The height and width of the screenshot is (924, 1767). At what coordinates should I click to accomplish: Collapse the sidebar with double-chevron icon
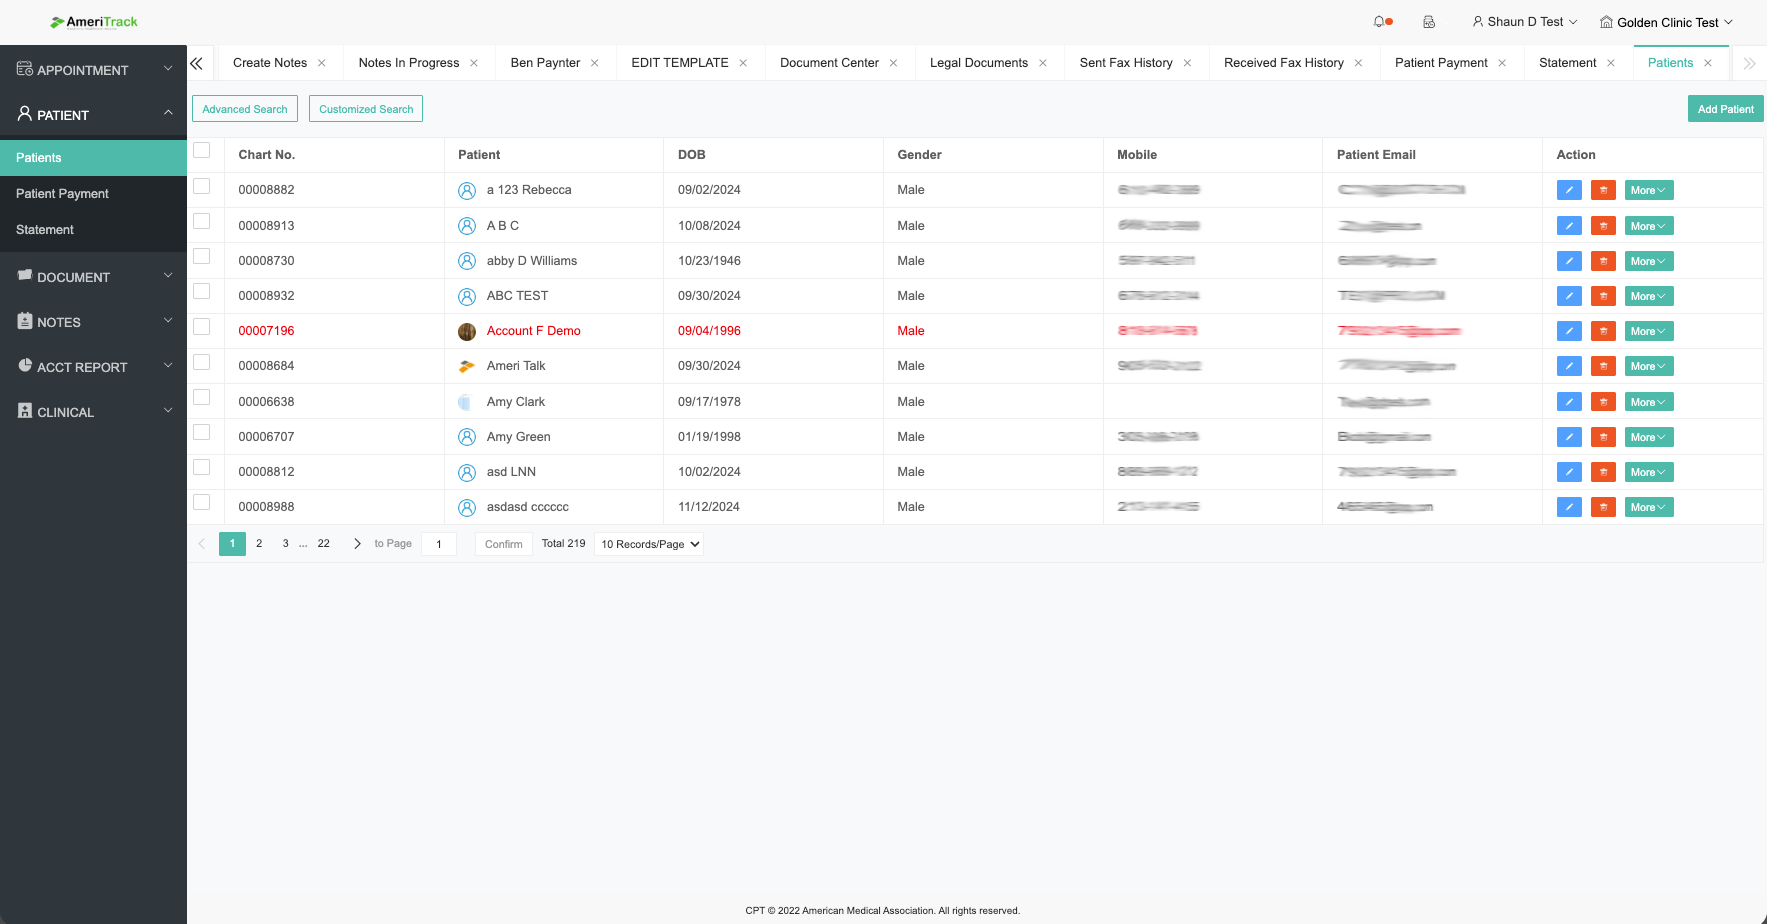tap(197, 63)
